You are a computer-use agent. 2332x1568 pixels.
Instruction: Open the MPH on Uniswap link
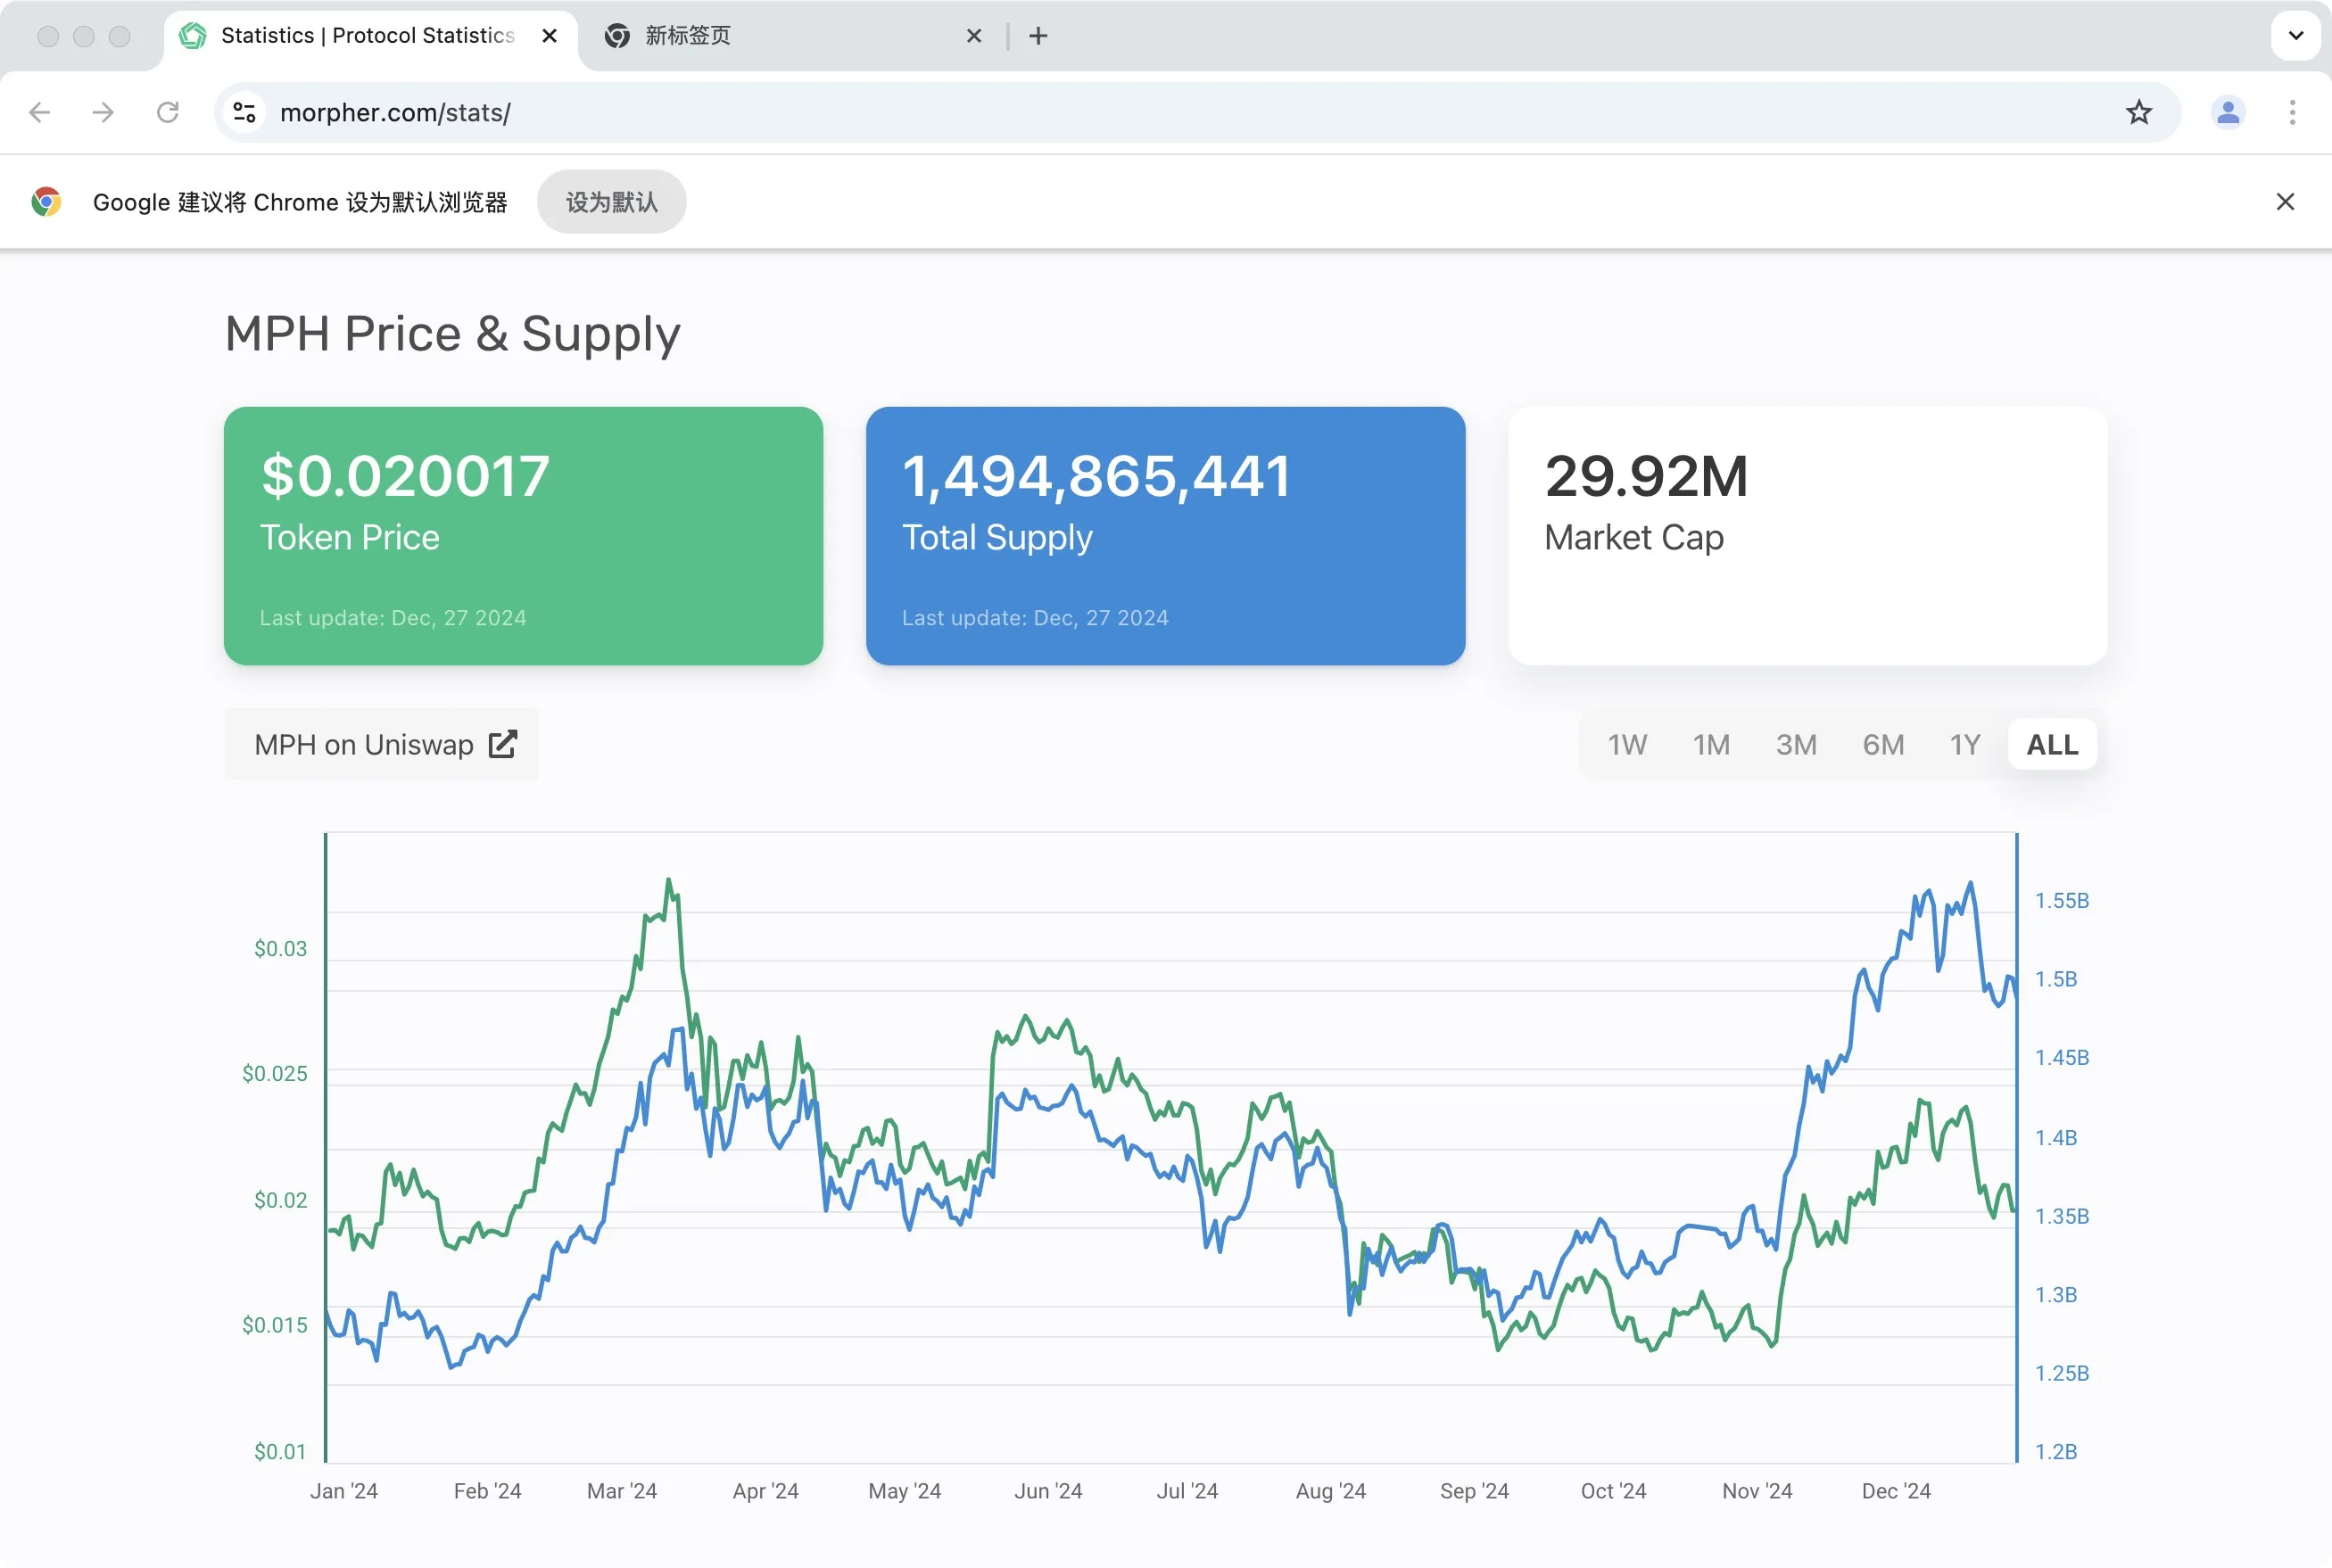(381, 744)
